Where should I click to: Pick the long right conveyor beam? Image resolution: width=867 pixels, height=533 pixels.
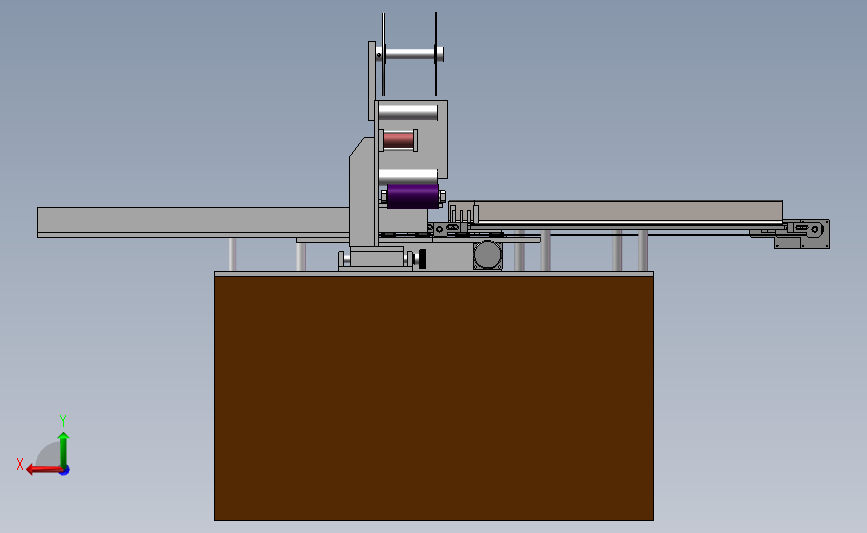pyautogui.click(x=630, y=212)
